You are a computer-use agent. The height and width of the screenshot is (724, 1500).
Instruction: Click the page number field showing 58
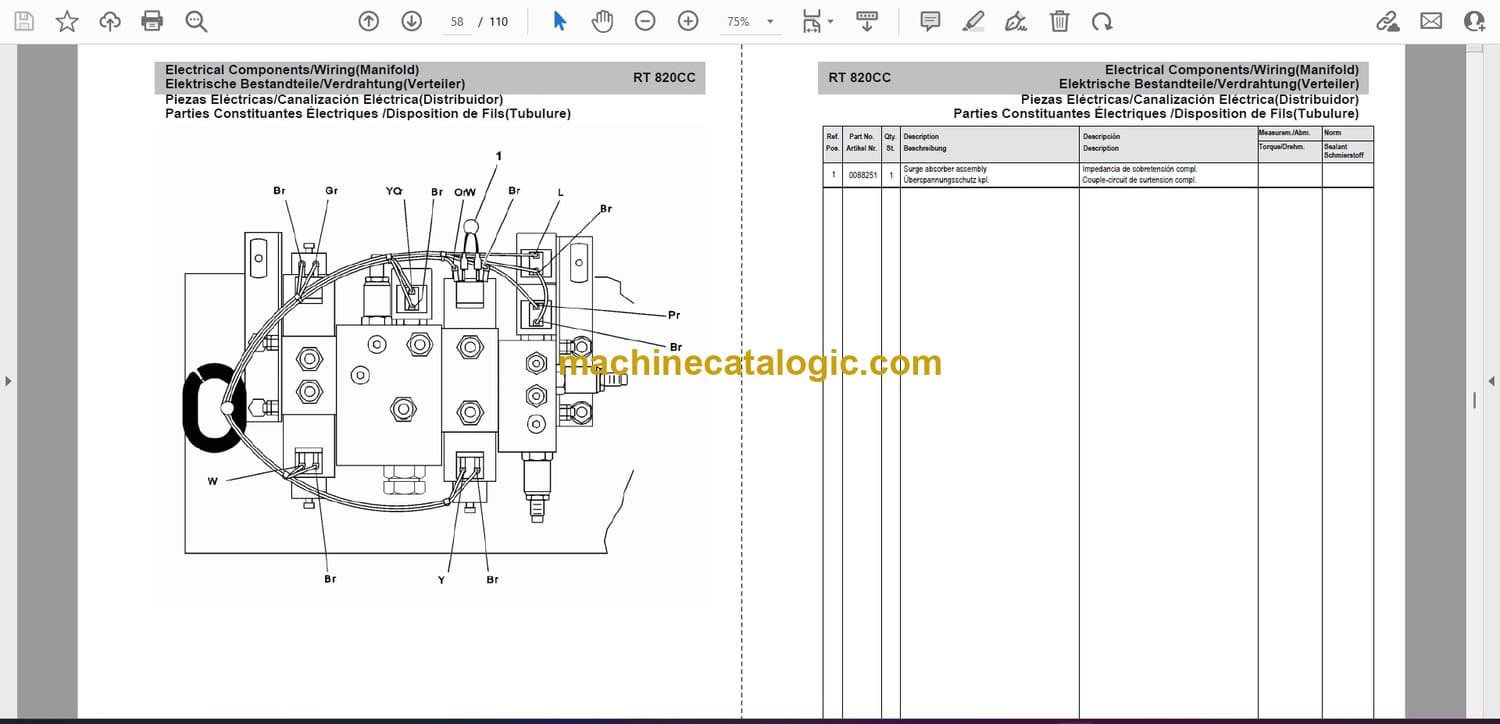[x=457, y=21]
